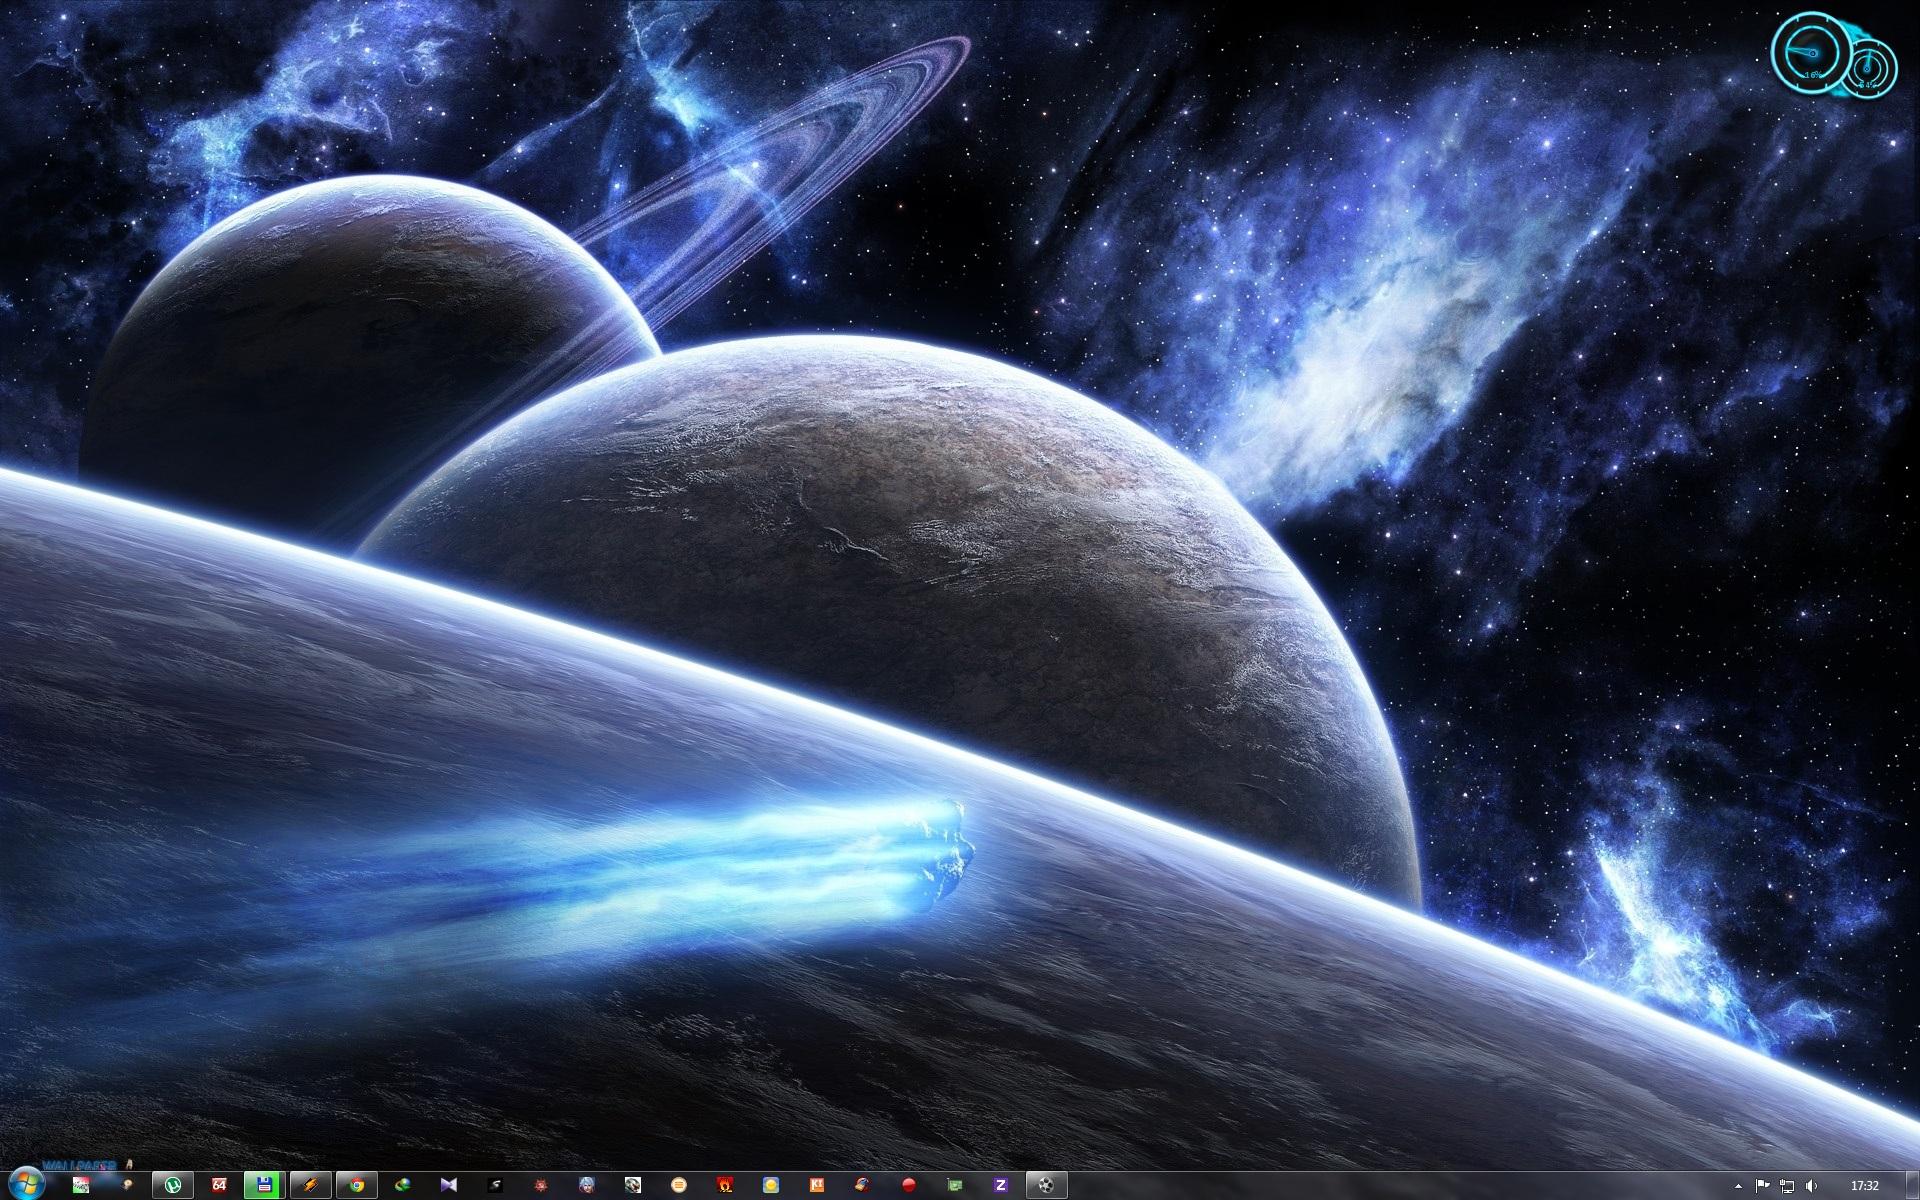Click the creature game icon on taskbar
Viewport: 1920px width, 1200px height.
[x=633, y=1186]
